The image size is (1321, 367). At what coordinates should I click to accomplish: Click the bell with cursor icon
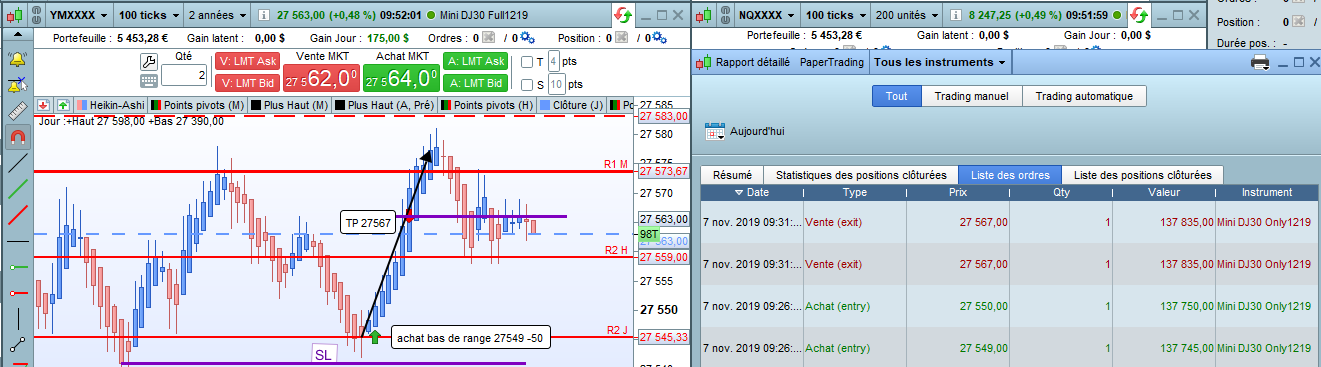(x=17, y=84)
